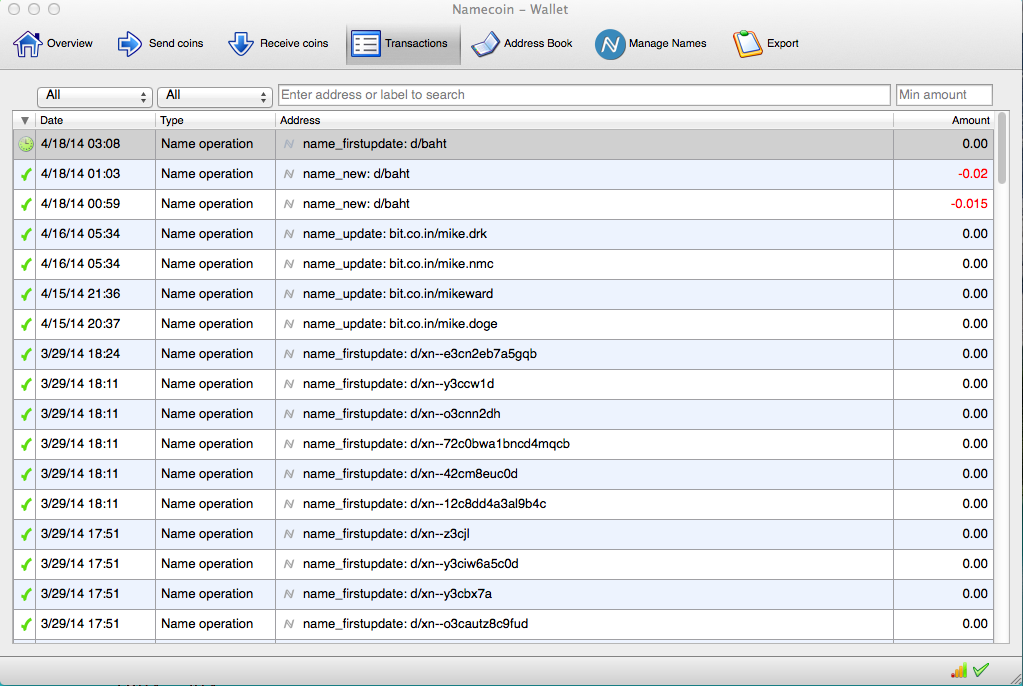Open the first All date filter dropdown
Screen dimensions: 1023x686
(95, 96)
